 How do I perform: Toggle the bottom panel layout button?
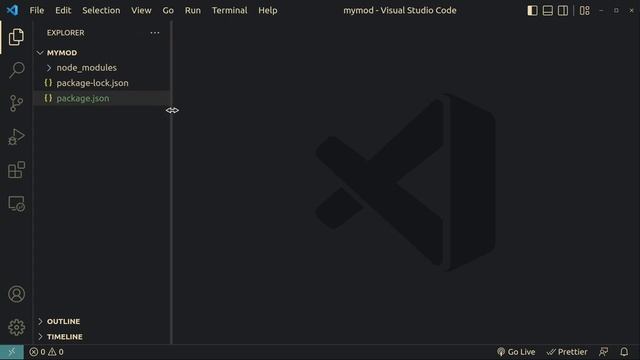pyautogui.click(x=548, y=10)
